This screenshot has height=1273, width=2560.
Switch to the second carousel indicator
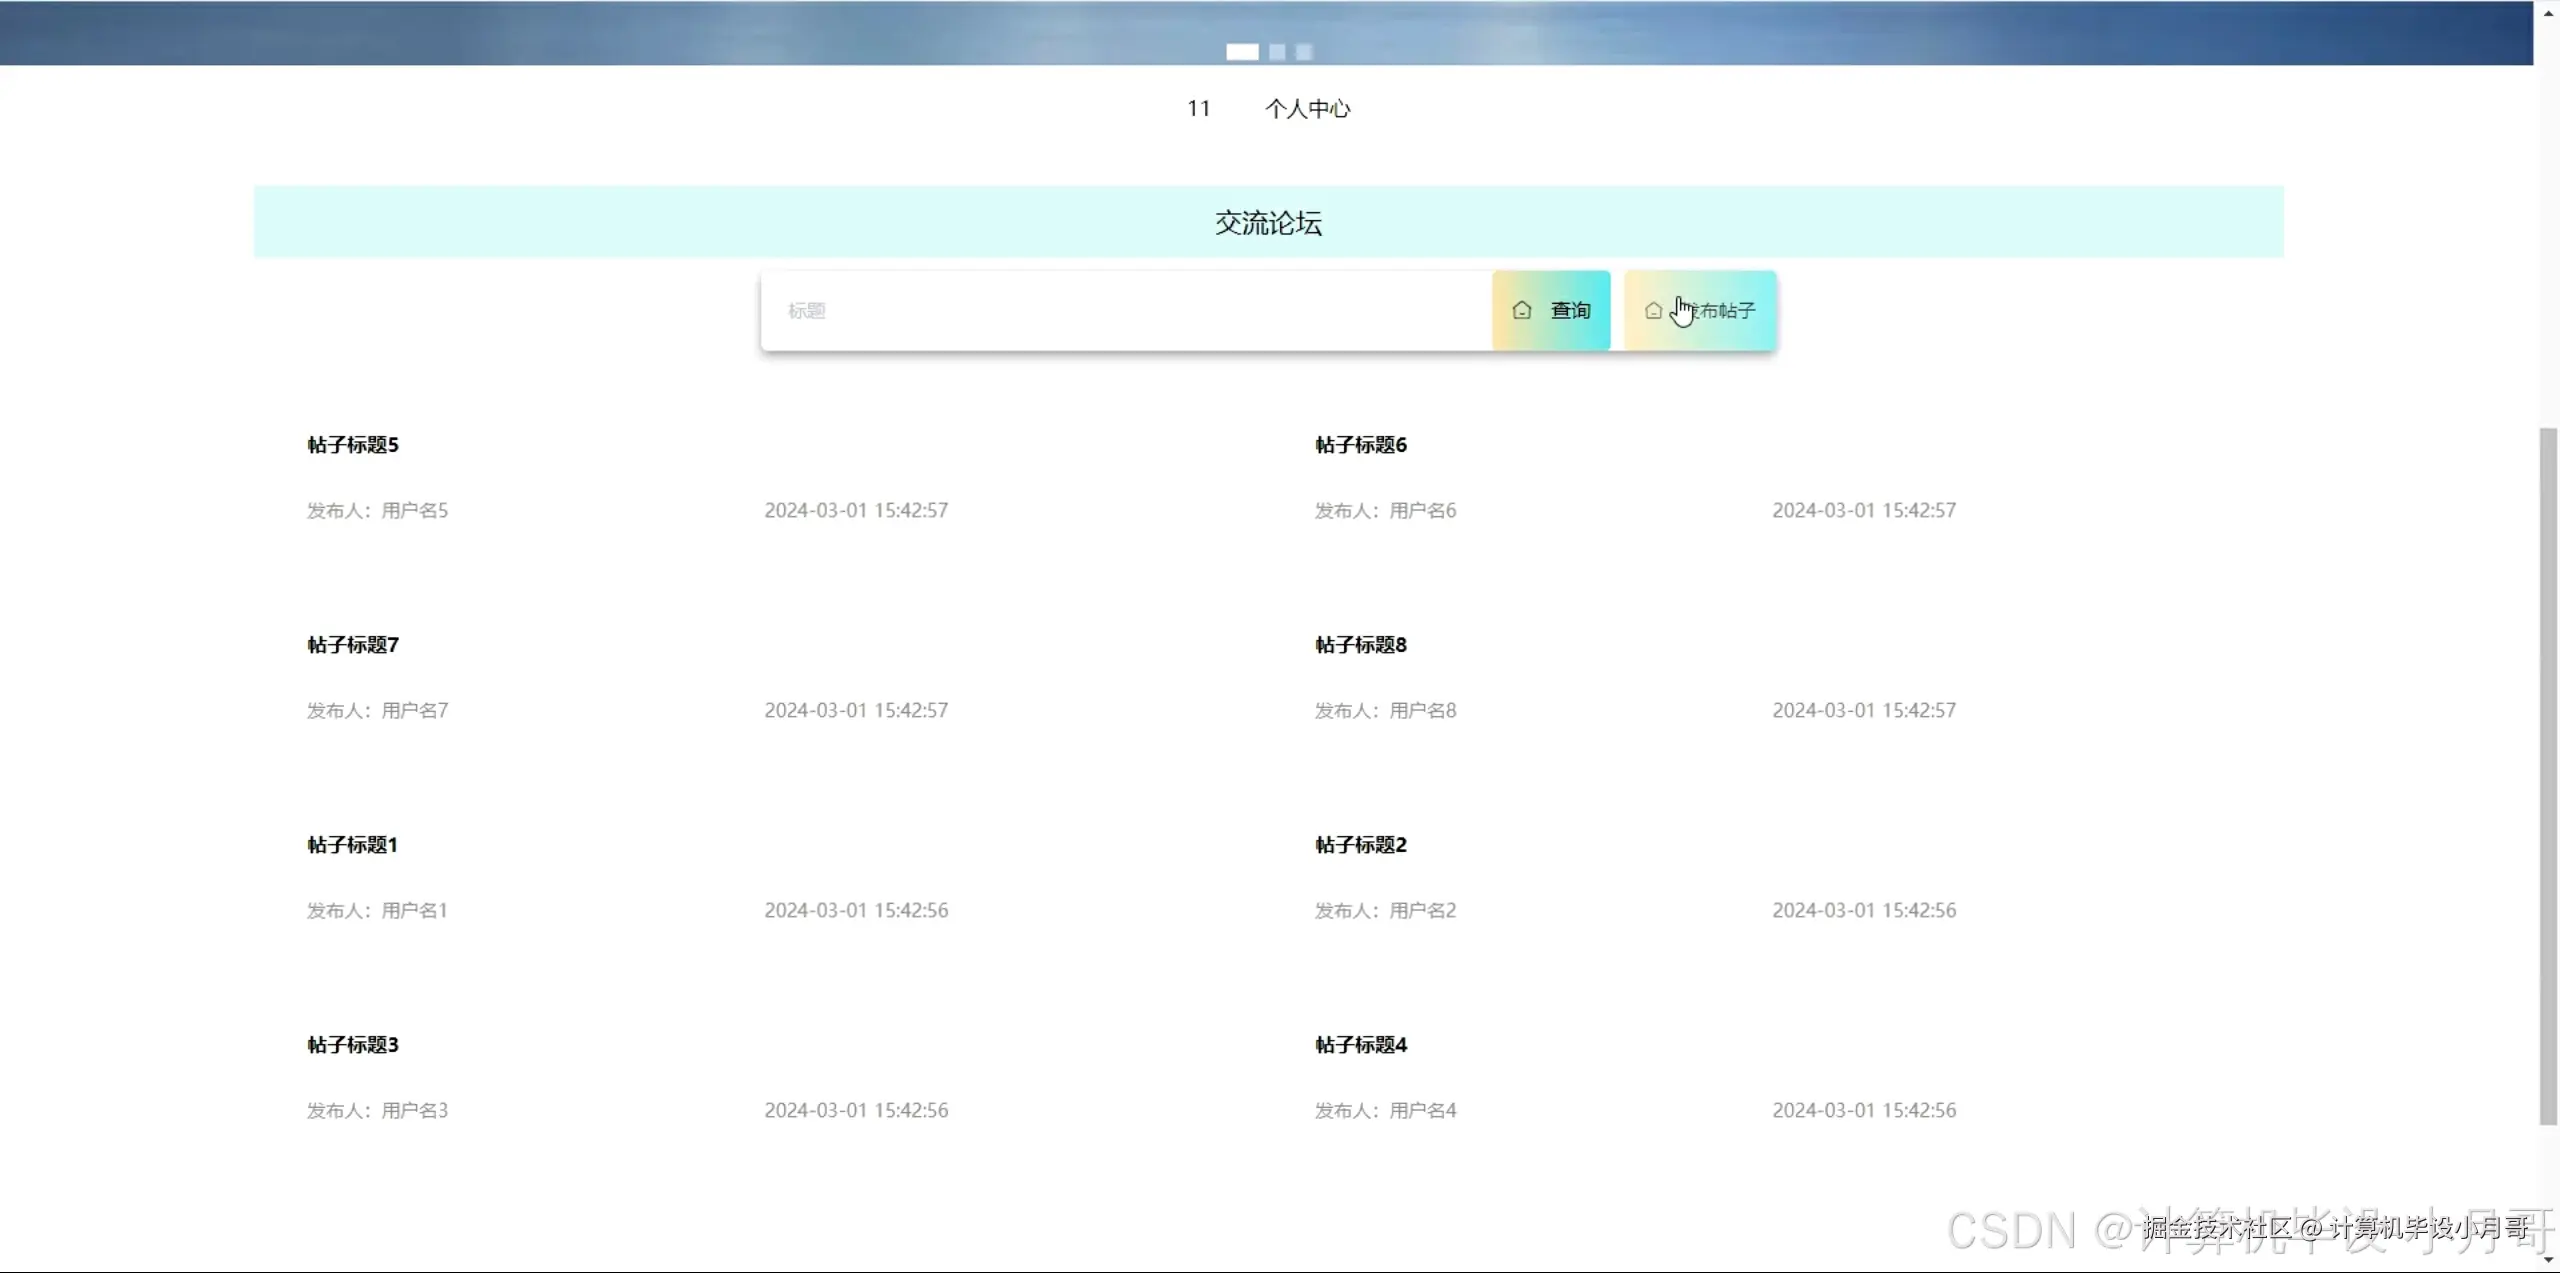1277,52
